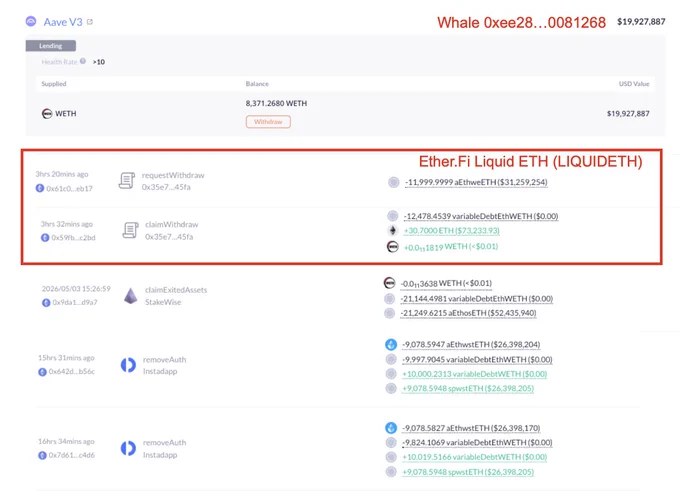680x502 pixels.
Task: Open transaction hash 0x7d61...c4d6
Action: (x=72, y=455)
